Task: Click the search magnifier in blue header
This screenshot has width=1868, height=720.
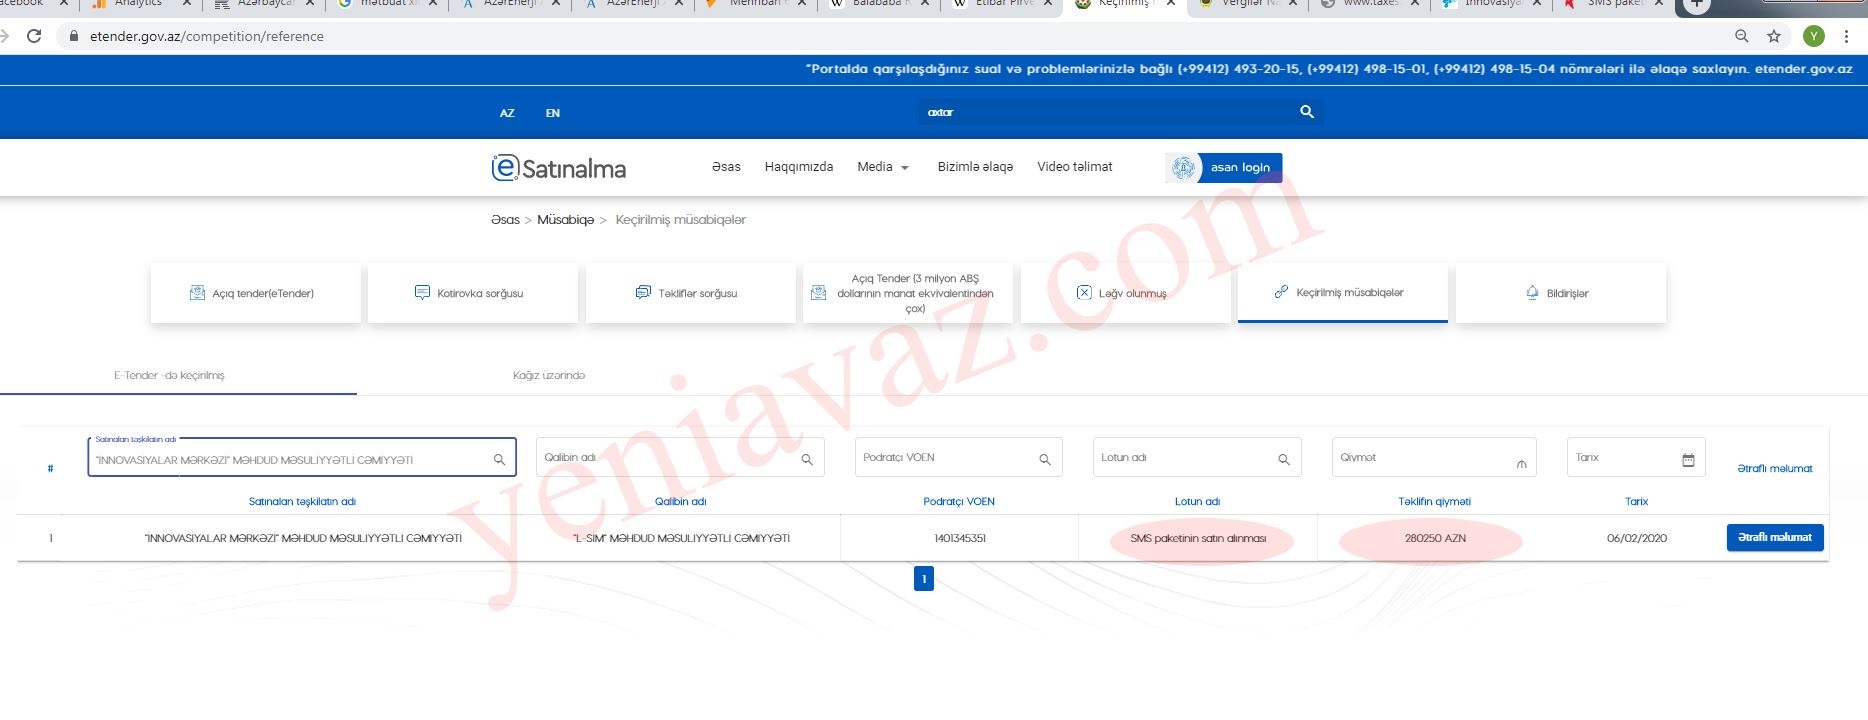Action: (1306, 112)
